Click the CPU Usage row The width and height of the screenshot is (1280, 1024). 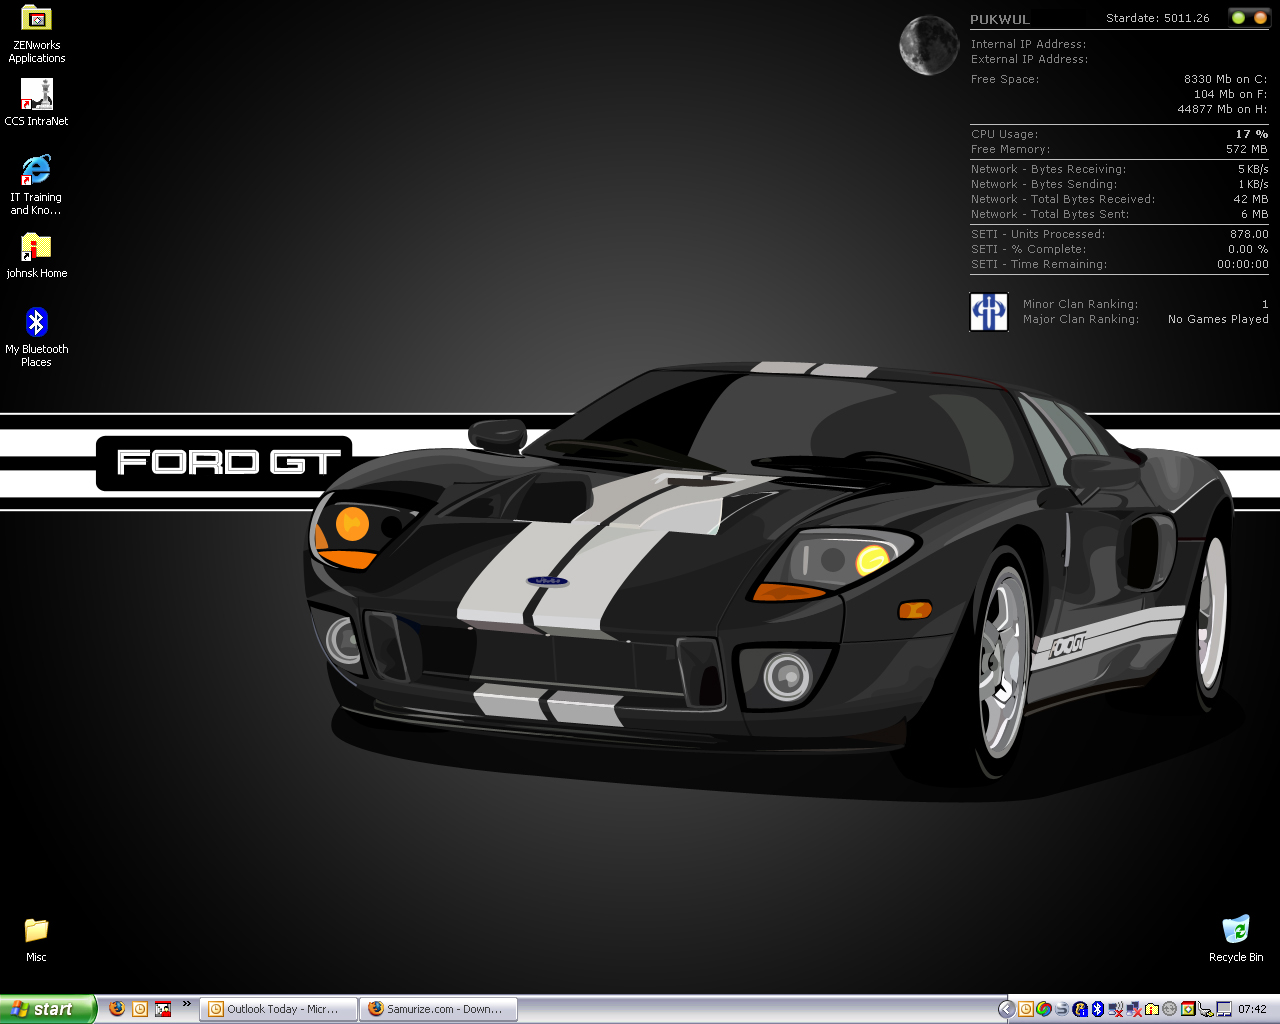(1119, 134)
